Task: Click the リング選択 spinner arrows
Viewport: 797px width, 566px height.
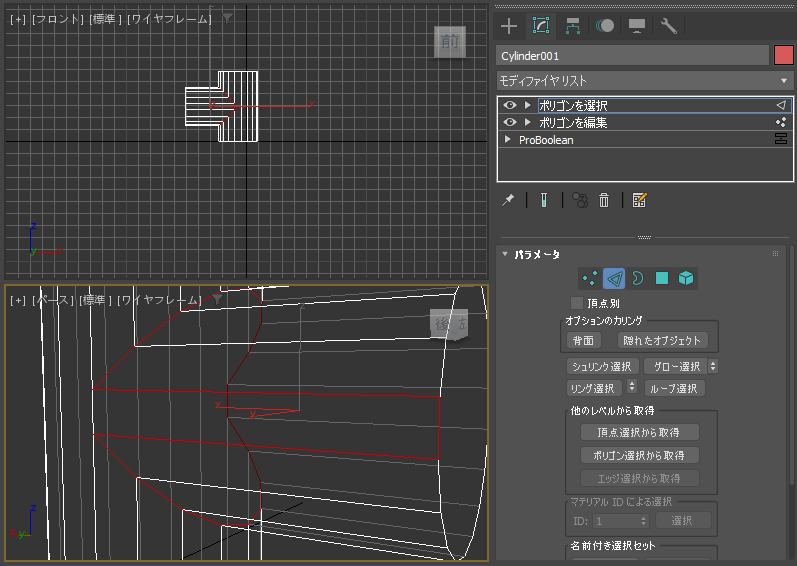Action: [x=632, y=387]
